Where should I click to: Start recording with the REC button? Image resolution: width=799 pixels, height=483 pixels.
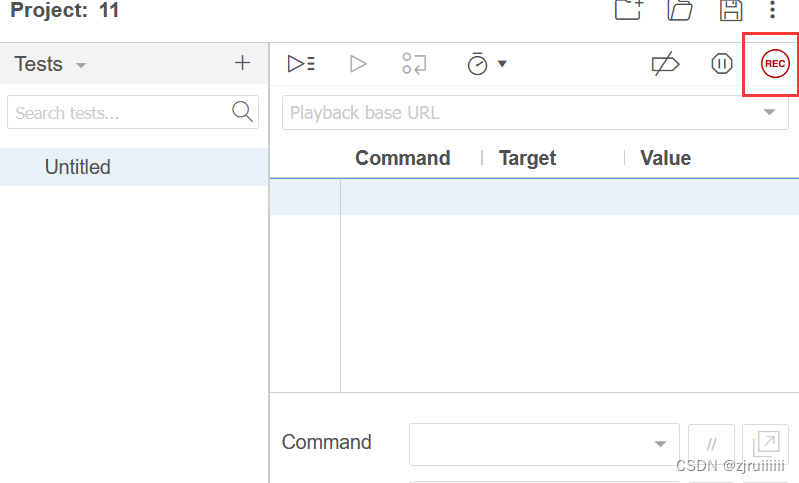pos(775,64)
